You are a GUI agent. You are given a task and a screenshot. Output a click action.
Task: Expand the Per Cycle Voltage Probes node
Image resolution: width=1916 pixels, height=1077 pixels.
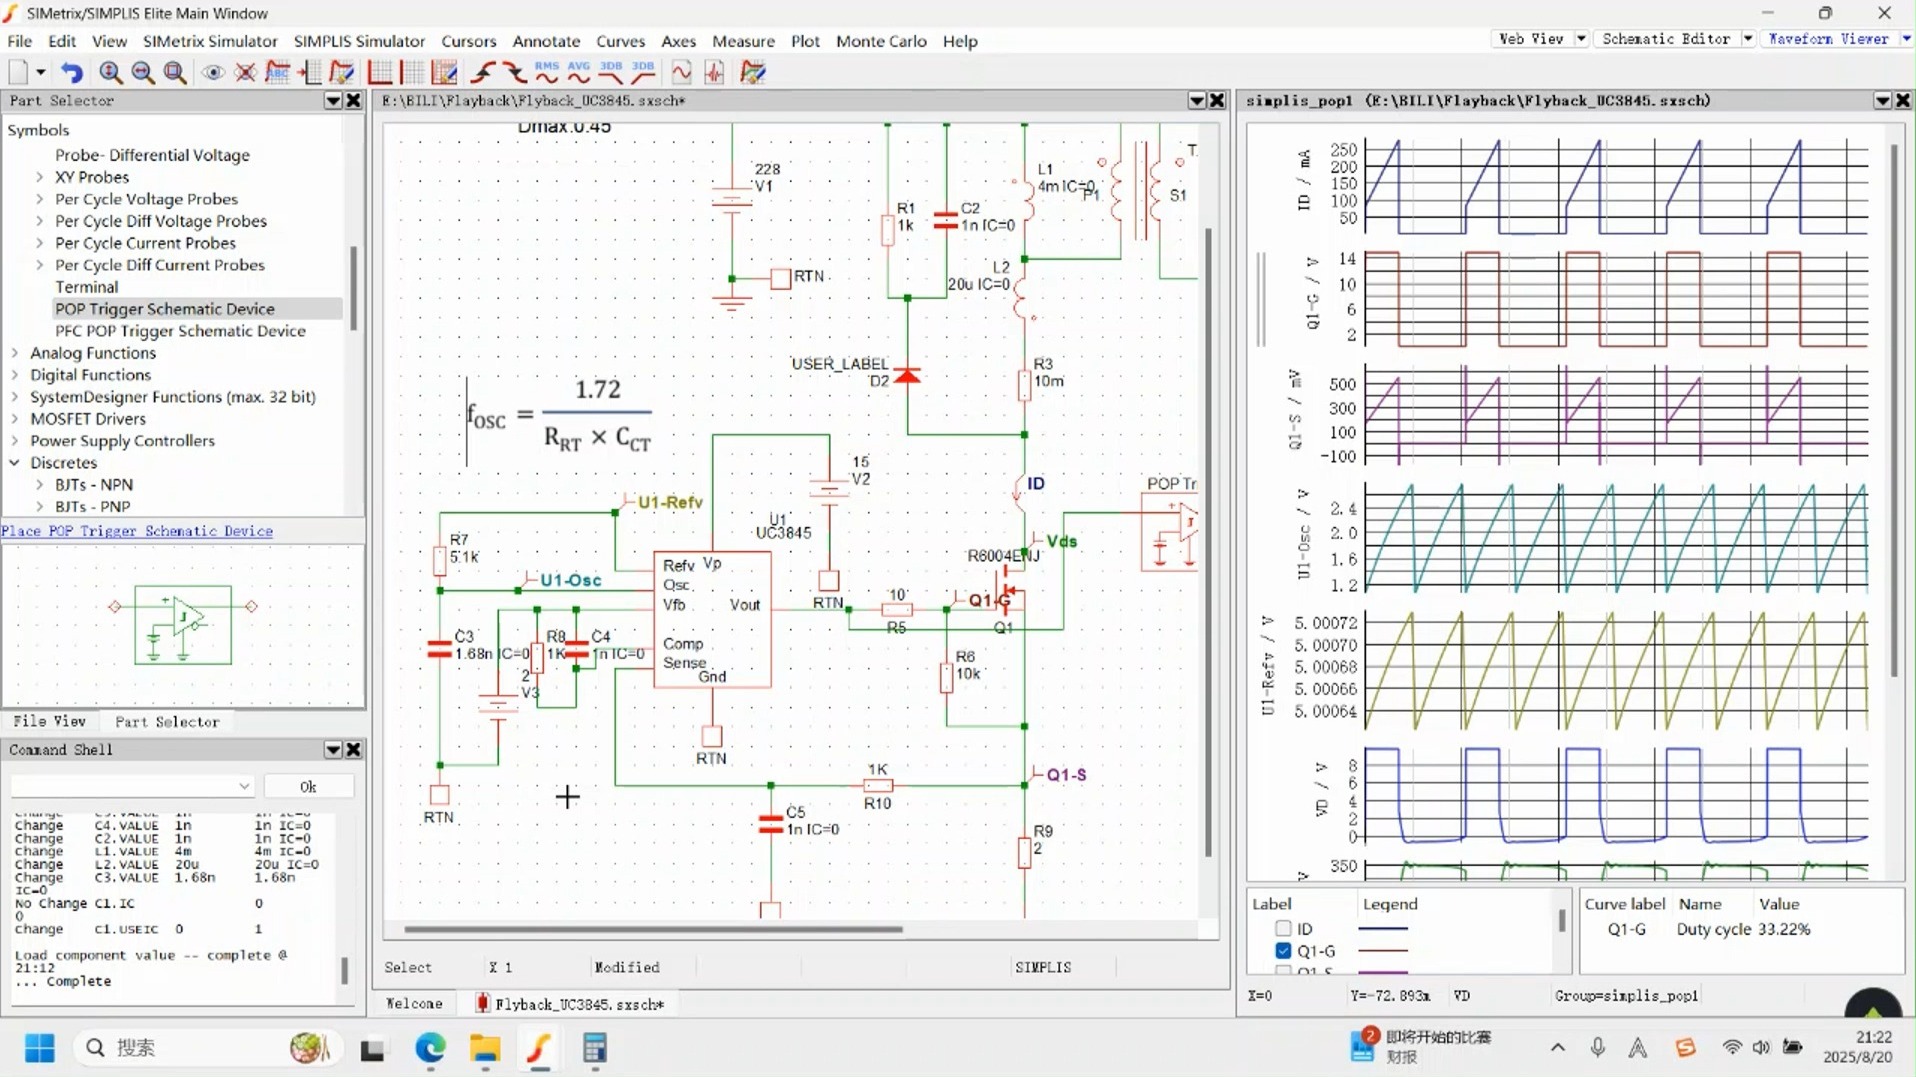[40, 199]
